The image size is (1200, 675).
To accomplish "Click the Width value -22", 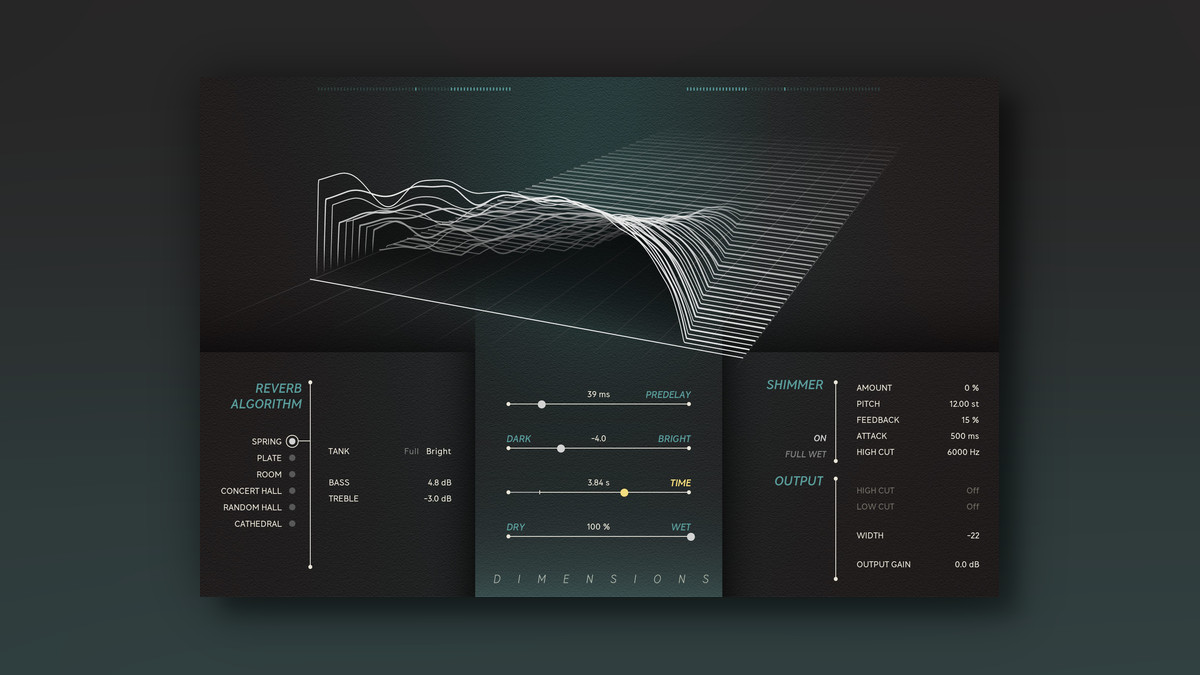I will click(x=973, y=536).
